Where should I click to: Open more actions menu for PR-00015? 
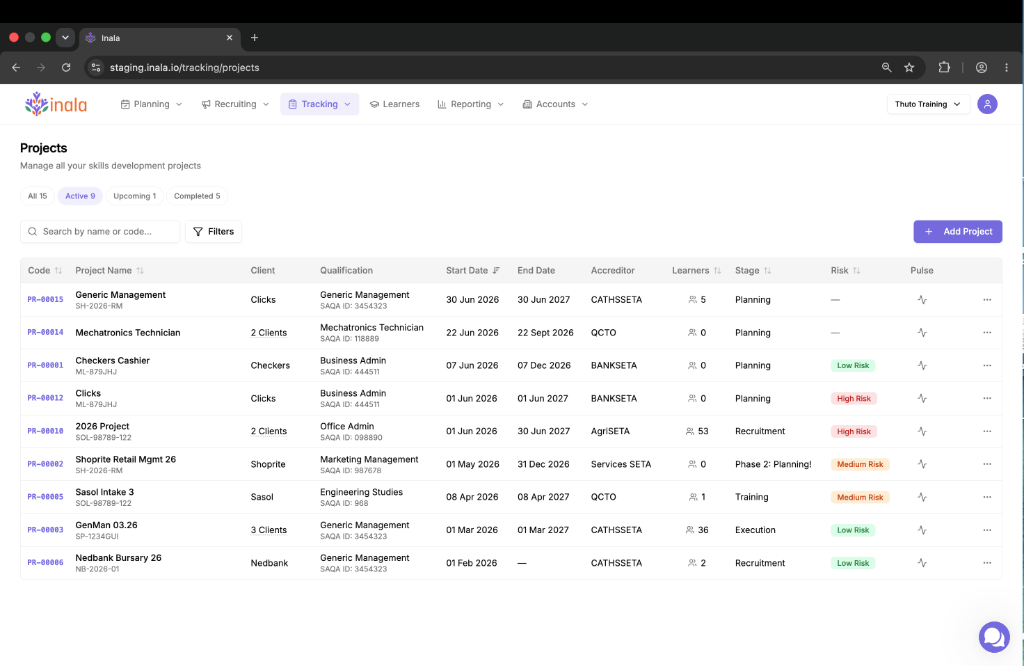point(987,300)
